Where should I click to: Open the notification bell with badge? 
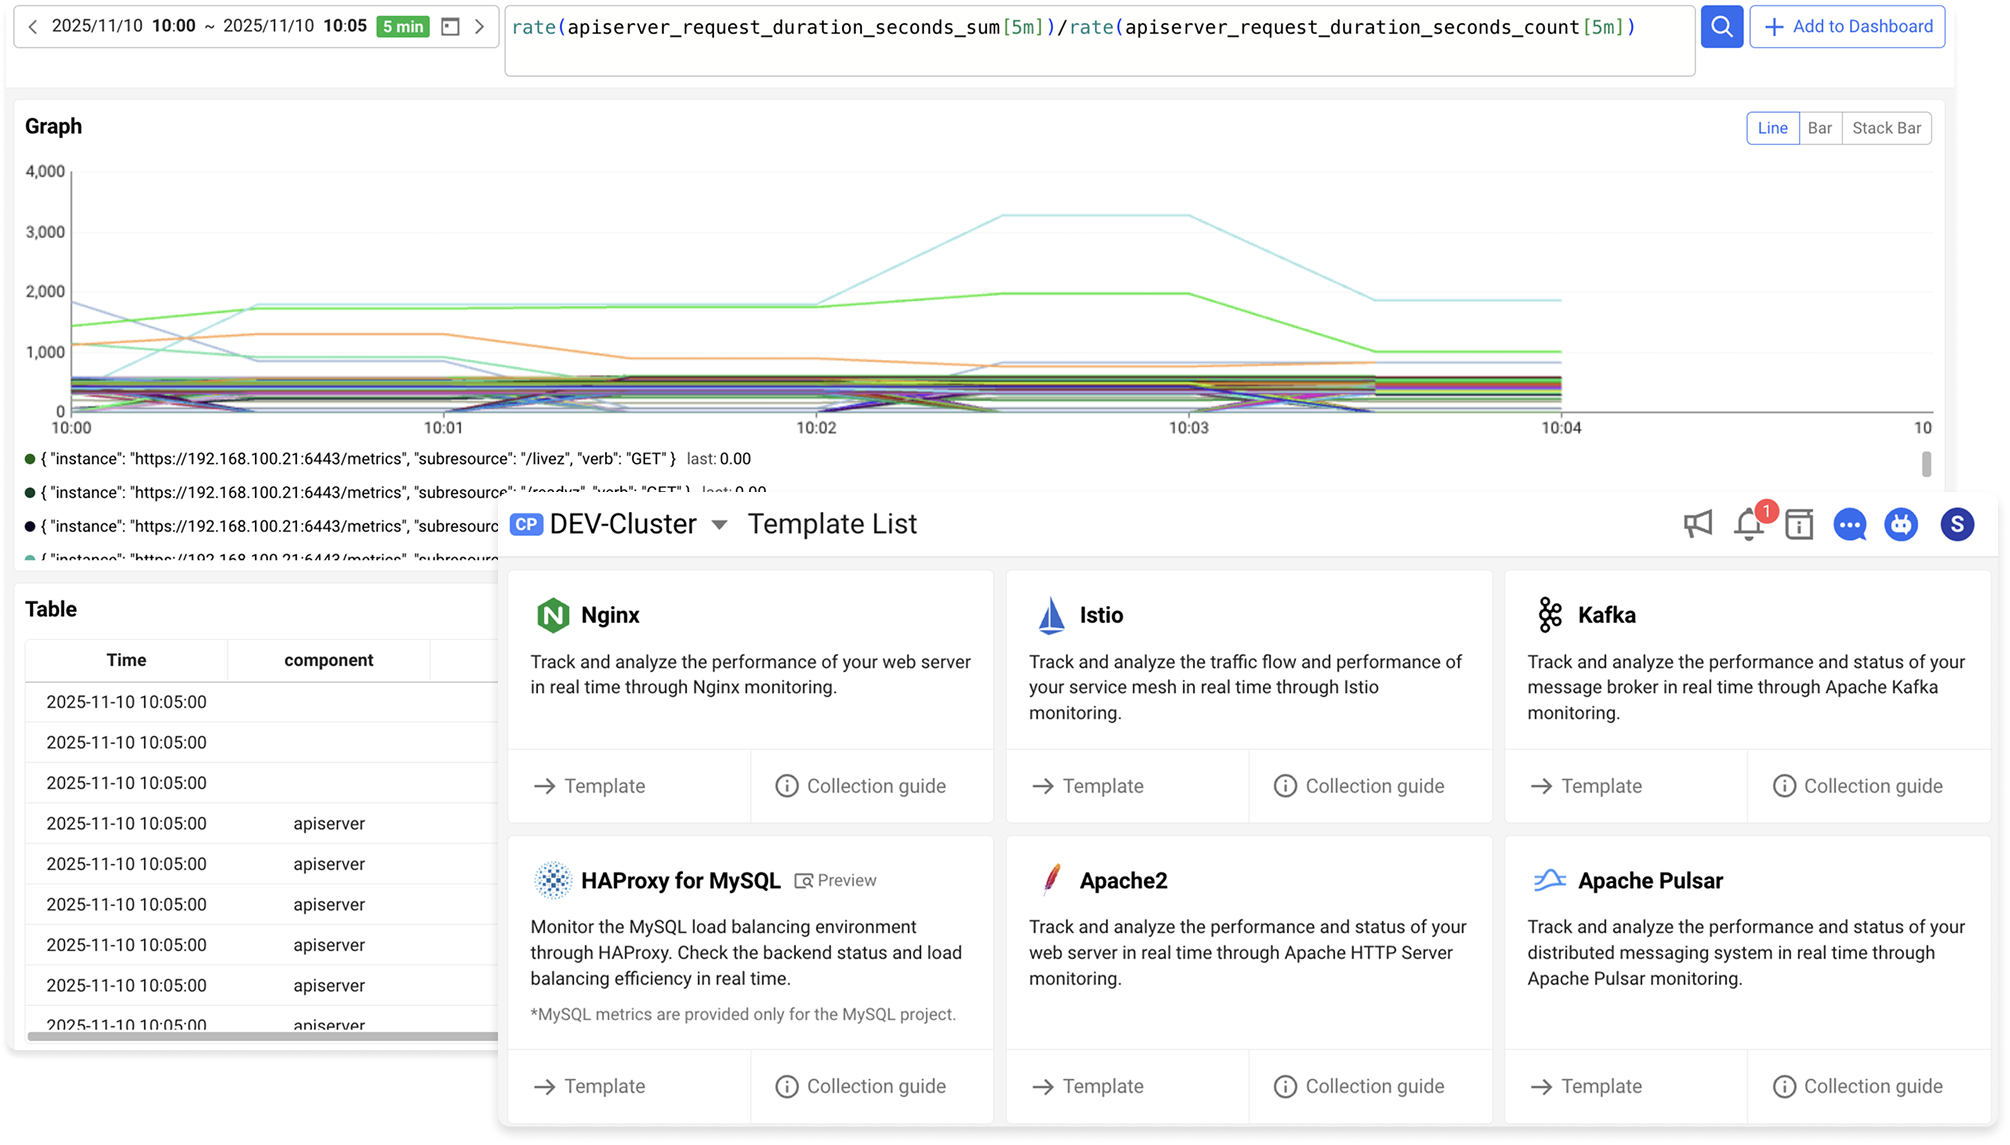point(1749,524)
